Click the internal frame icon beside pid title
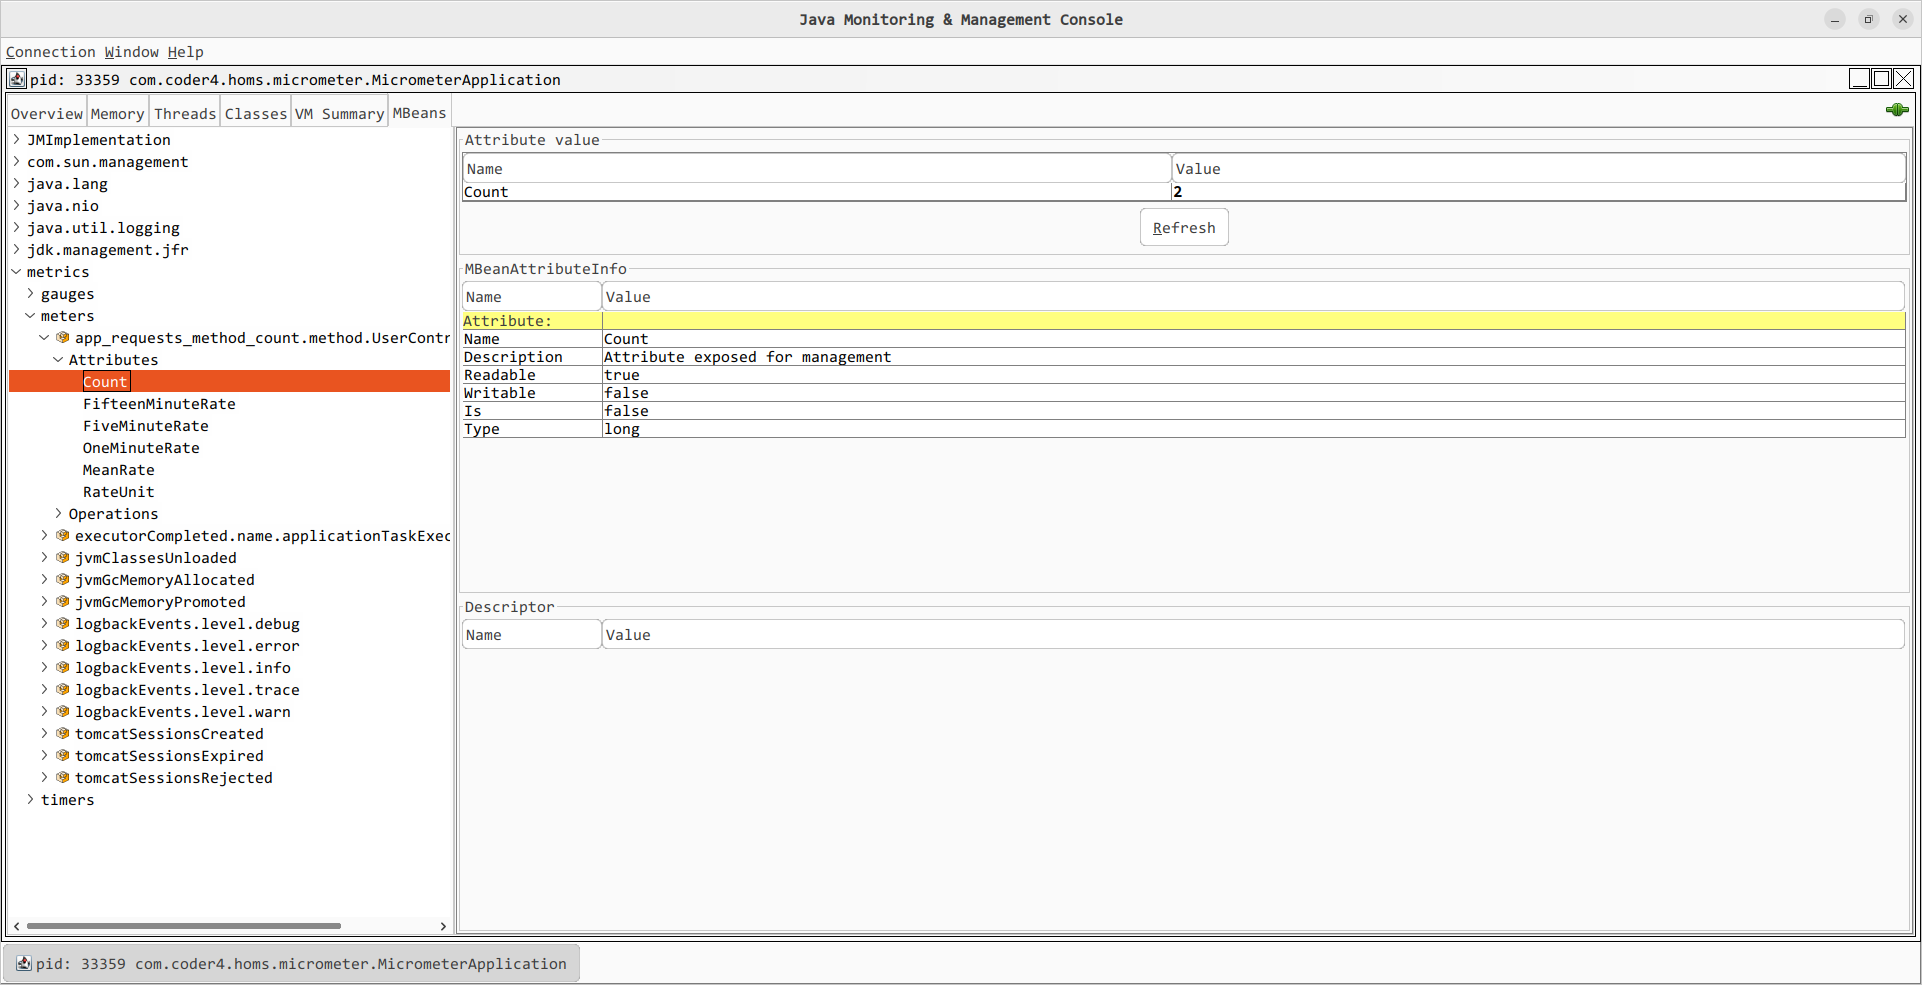This screenshot has width=1922, height=985. (17, 79)
